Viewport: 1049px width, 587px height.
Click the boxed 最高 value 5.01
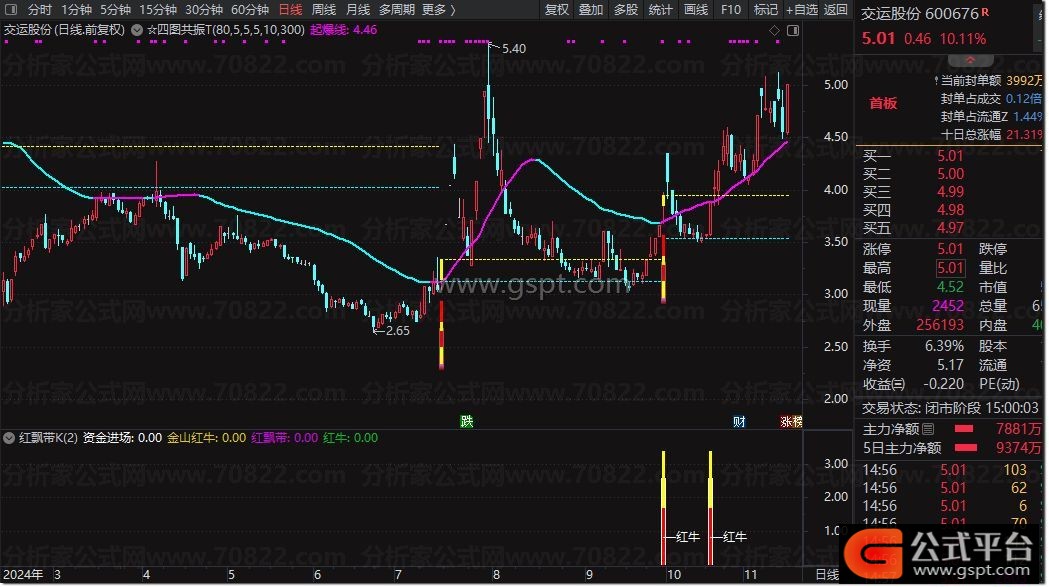pos(950,268)
